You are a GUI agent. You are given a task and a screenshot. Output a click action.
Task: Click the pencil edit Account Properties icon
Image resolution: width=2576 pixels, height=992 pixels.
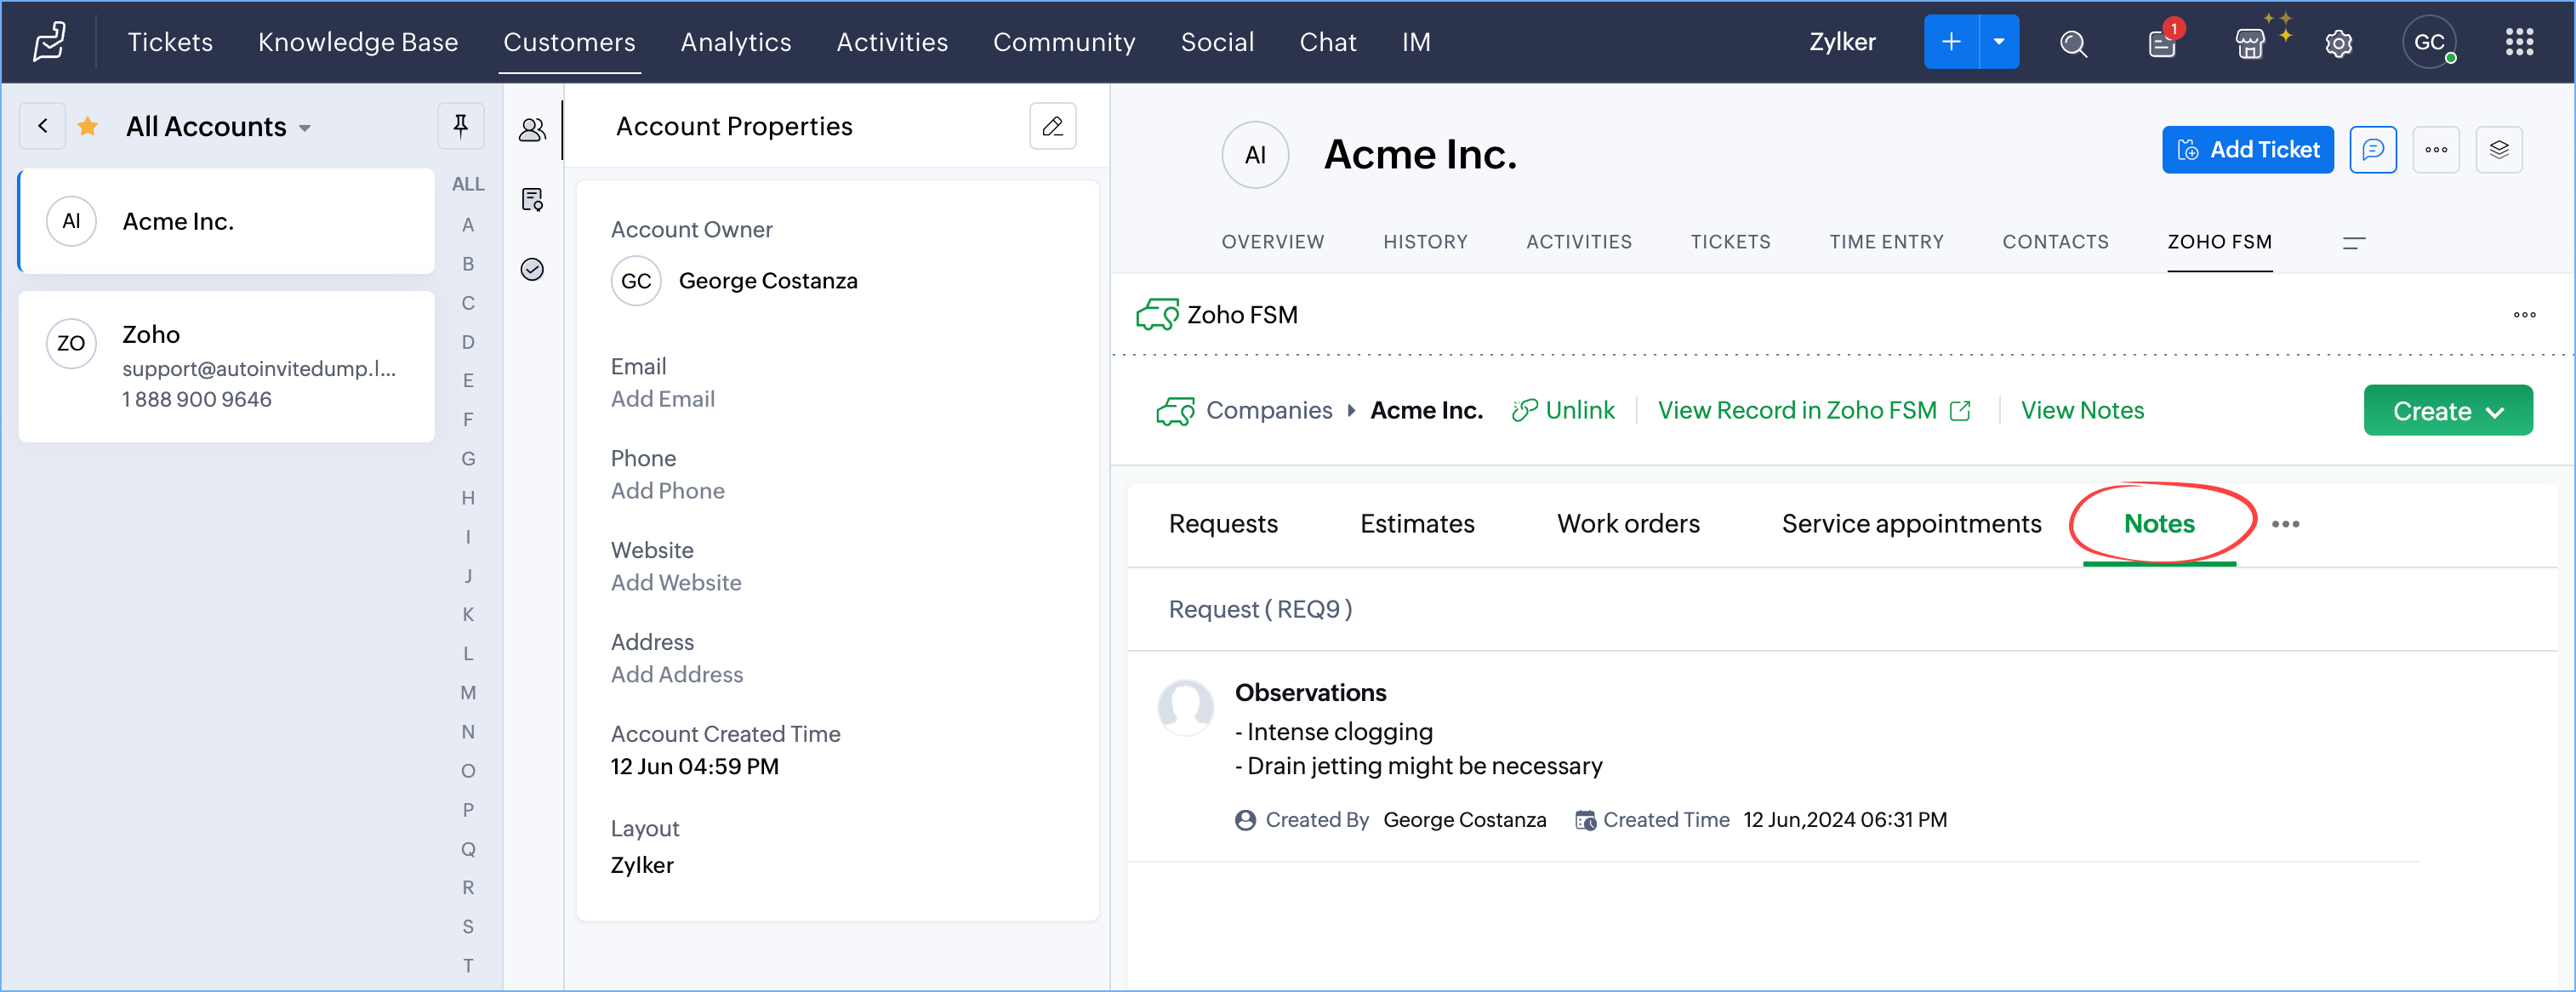[x=1052, y=126]
